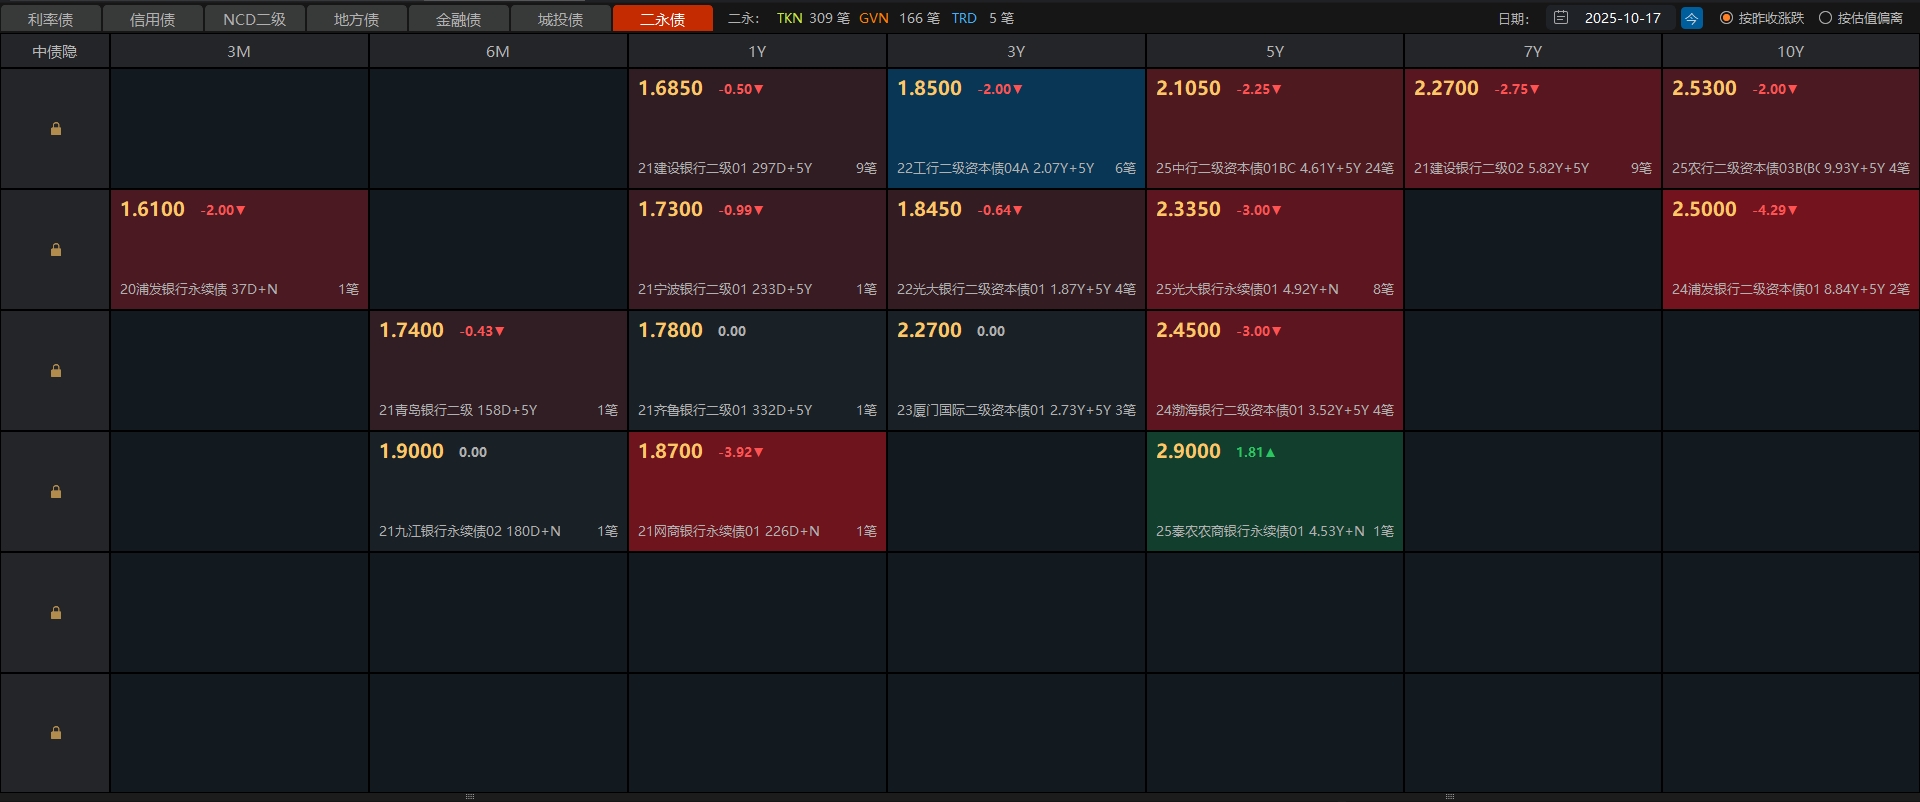The height and width of the screenshot is (802, 1920).
Task: Click the 3Y column header
Action: (x=1016, y=51)
